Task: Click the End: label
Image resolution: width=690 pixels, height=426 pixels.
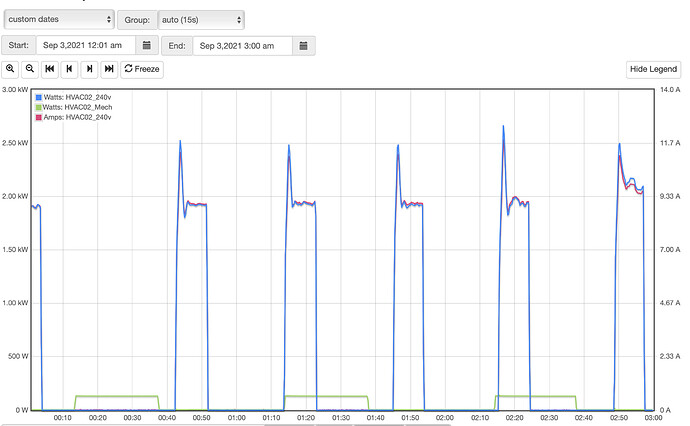Action: (x=177, y=46)
